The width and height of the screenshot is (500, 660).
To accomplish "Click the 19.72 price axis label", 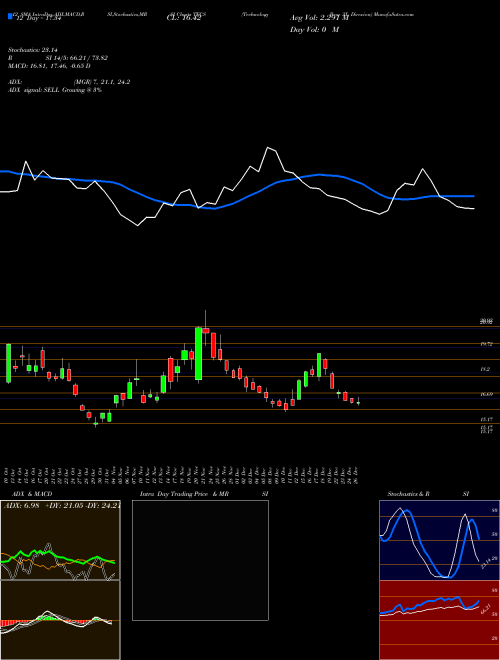I will point(487,344).
